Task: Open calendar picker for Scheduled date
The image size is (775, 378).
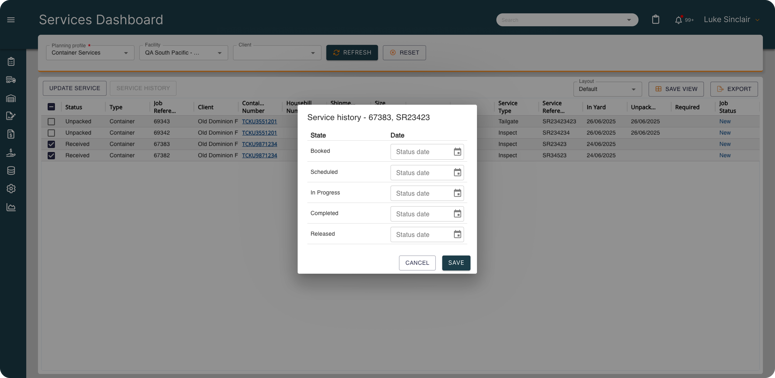Action: click(x=458, y=172)
